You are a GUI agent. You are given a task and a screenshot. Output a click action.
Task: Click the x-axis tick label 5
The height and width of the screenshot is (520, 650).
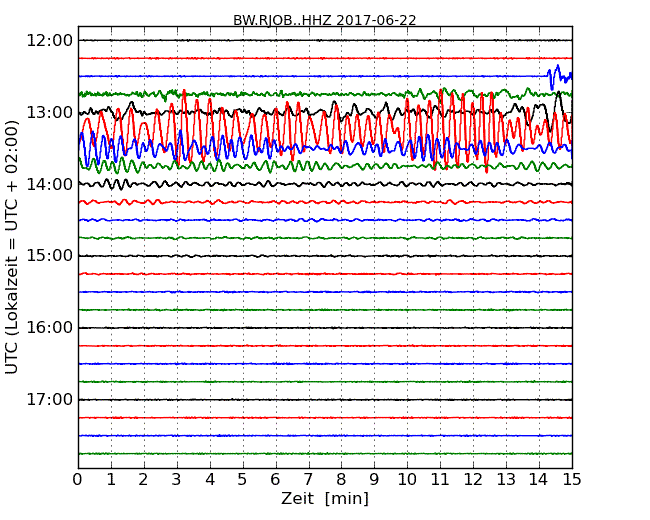click(x=243, y=480)
